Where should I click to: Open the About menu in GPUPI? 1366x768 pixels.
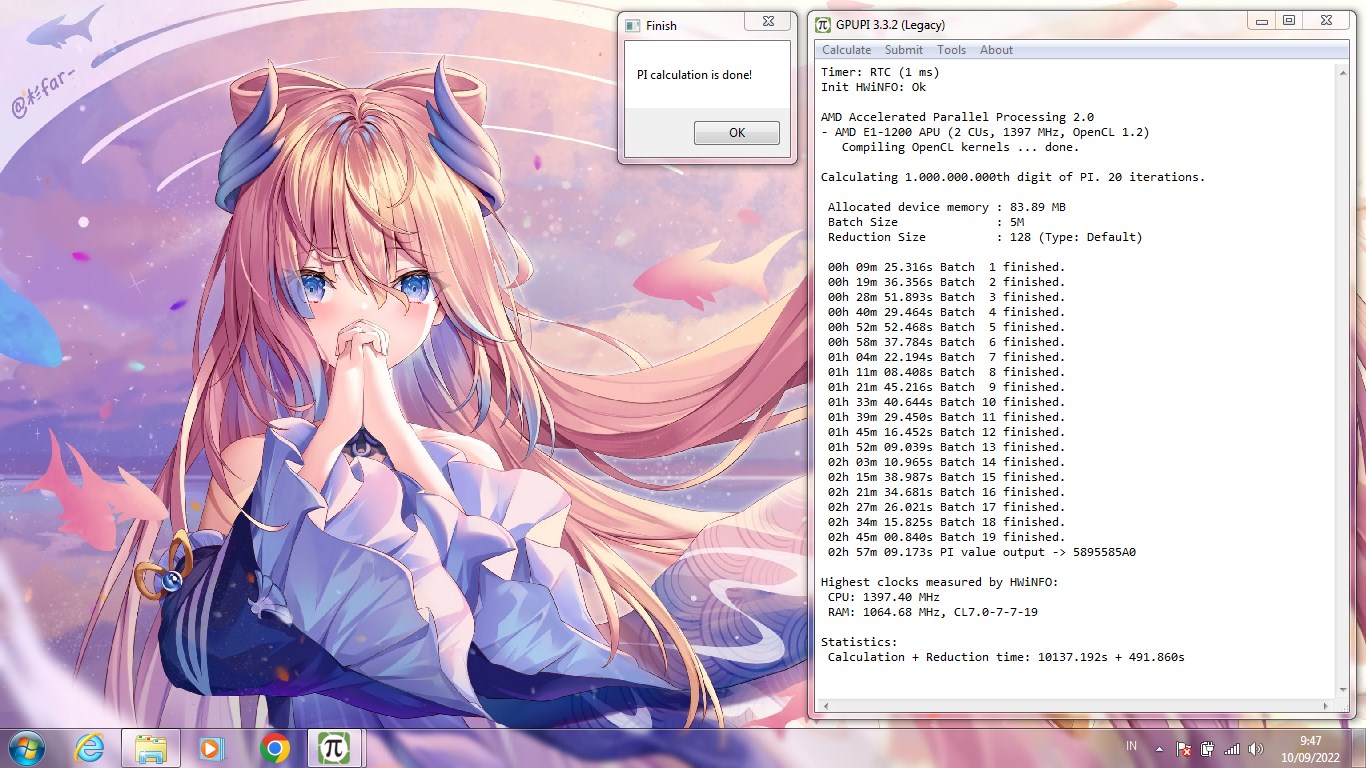click(x=996, y=50)
